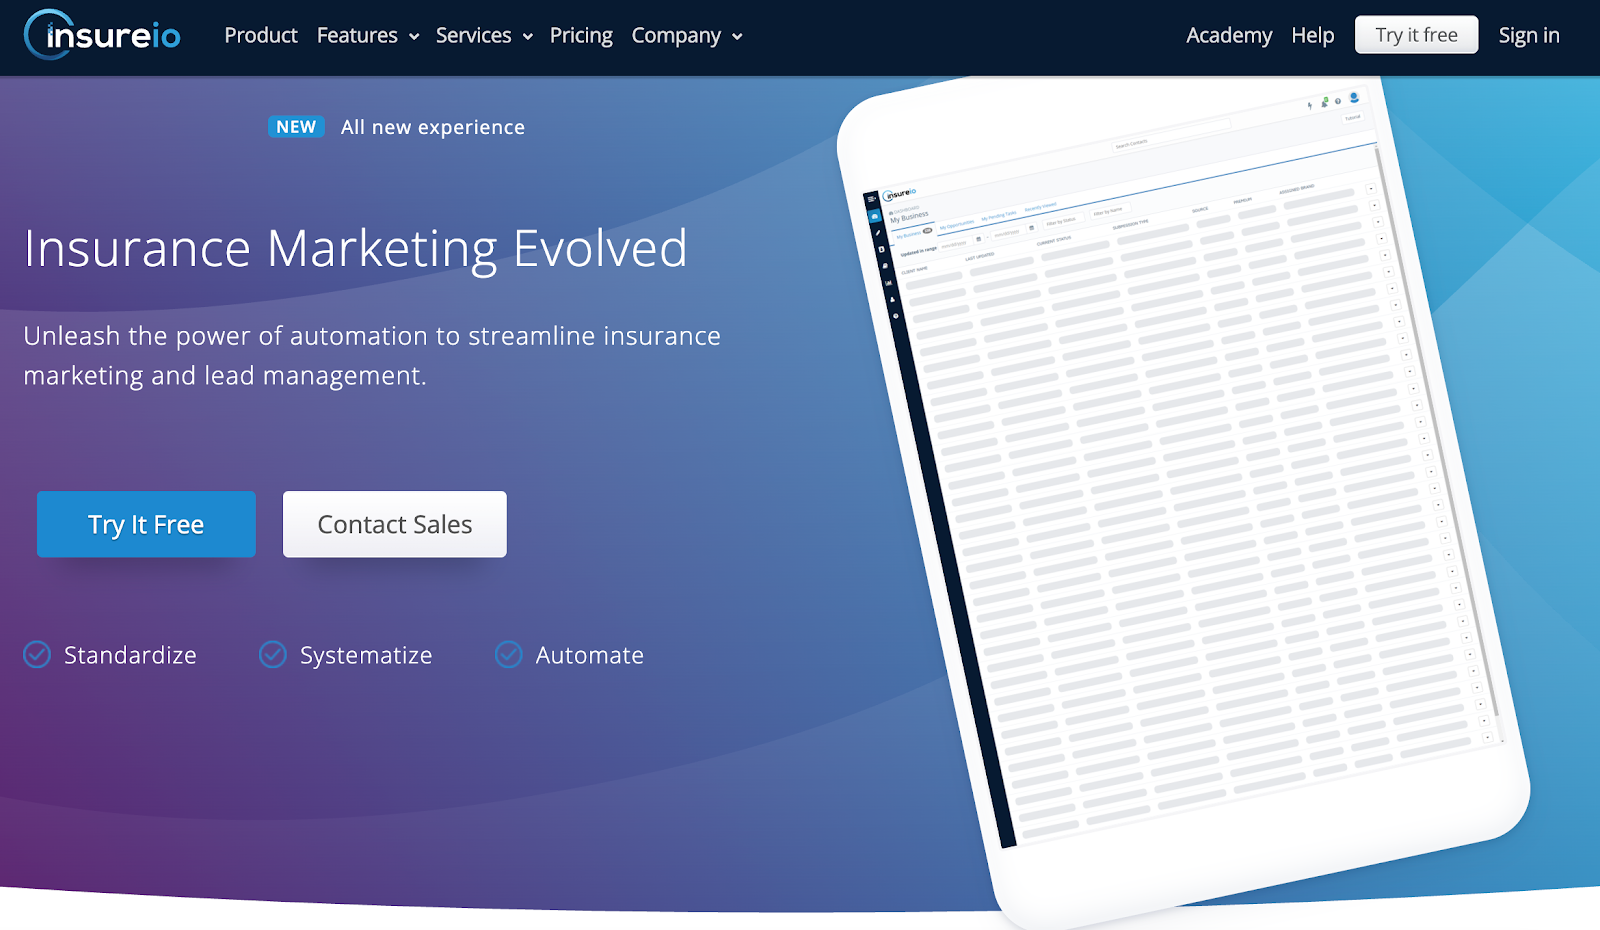The height and width of the screenshot is (930, 1600).
Task: Go to the Pricing page
Action: tap(581, 35)
